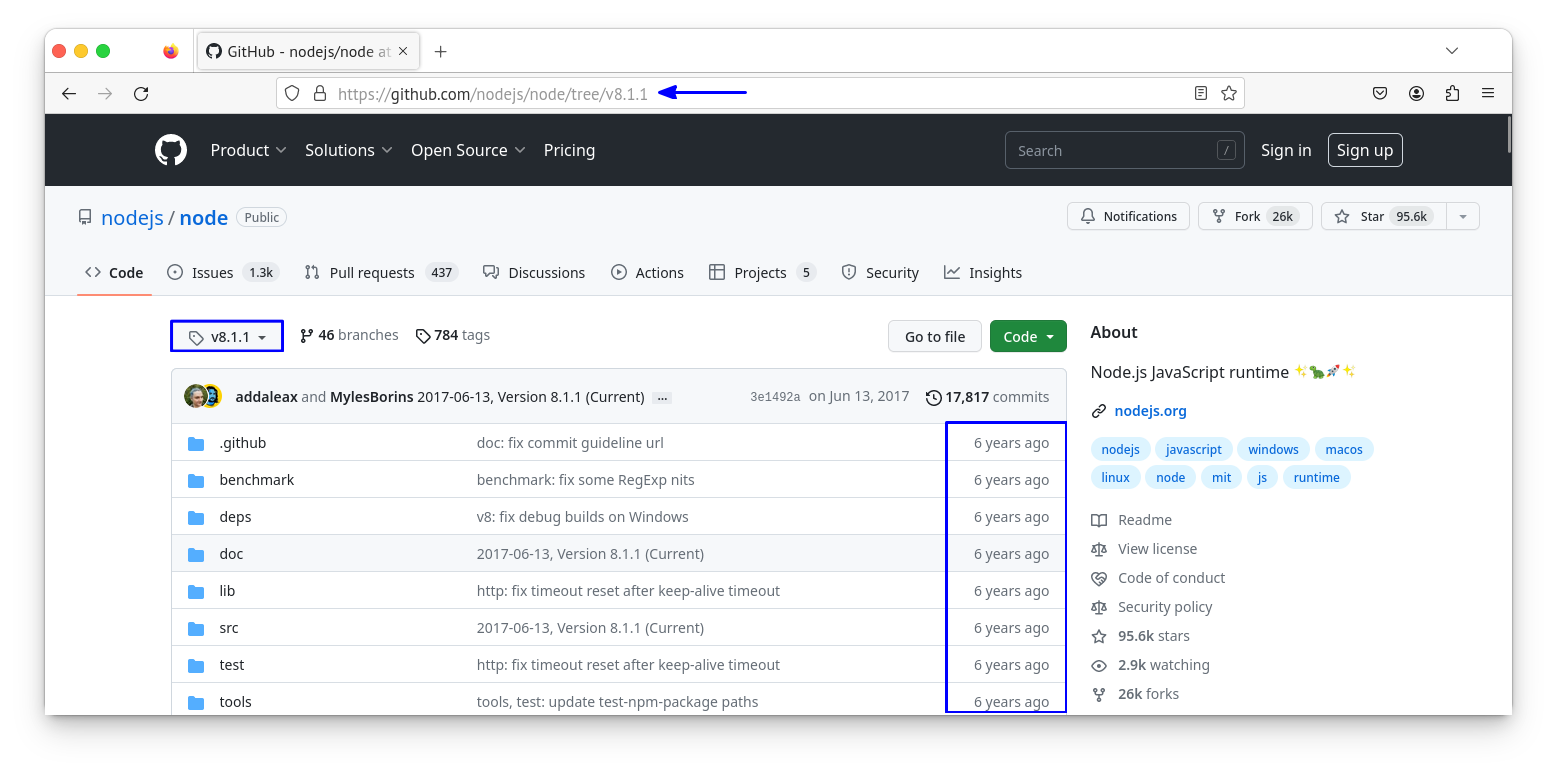This screenshot has height=776, width=1557.
Task: Select the Code tab
Action: click(x=114, y=272)
